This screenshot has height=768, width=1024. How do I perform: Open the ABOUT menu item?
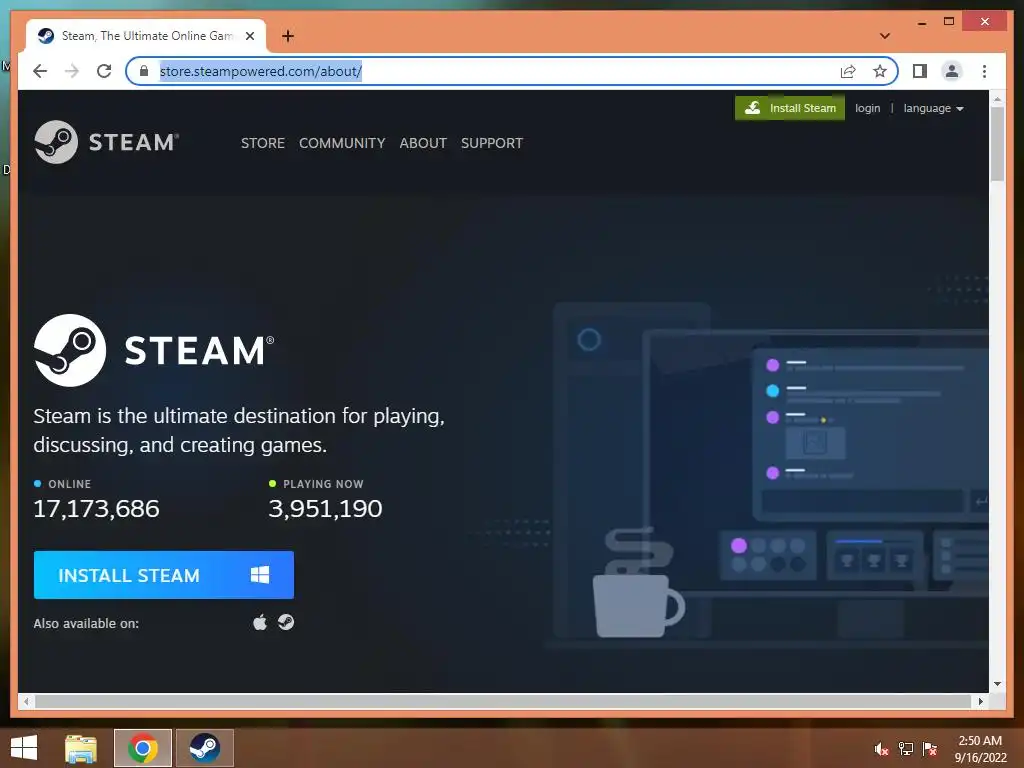pyautogui.click(x=423, y=143)
